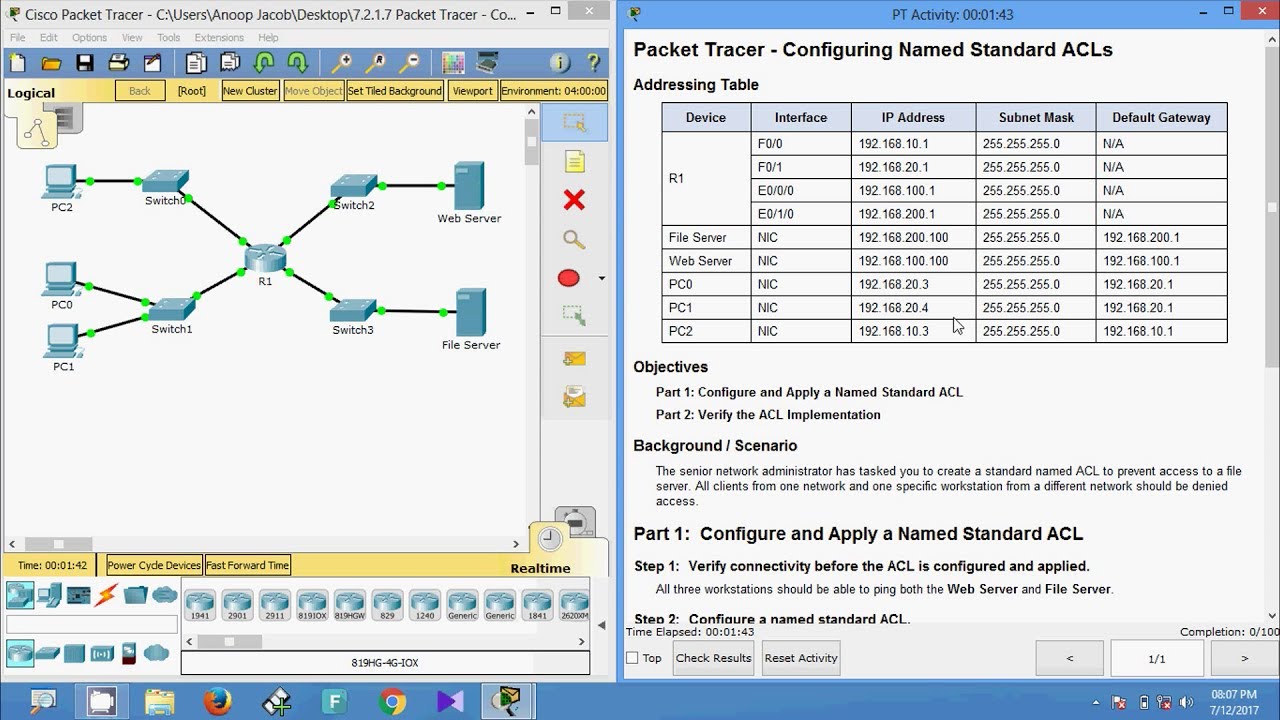Save the activity with floppy disk icon
The height and width of the screenshot is (720, 1280).
[x=85, y=63]
